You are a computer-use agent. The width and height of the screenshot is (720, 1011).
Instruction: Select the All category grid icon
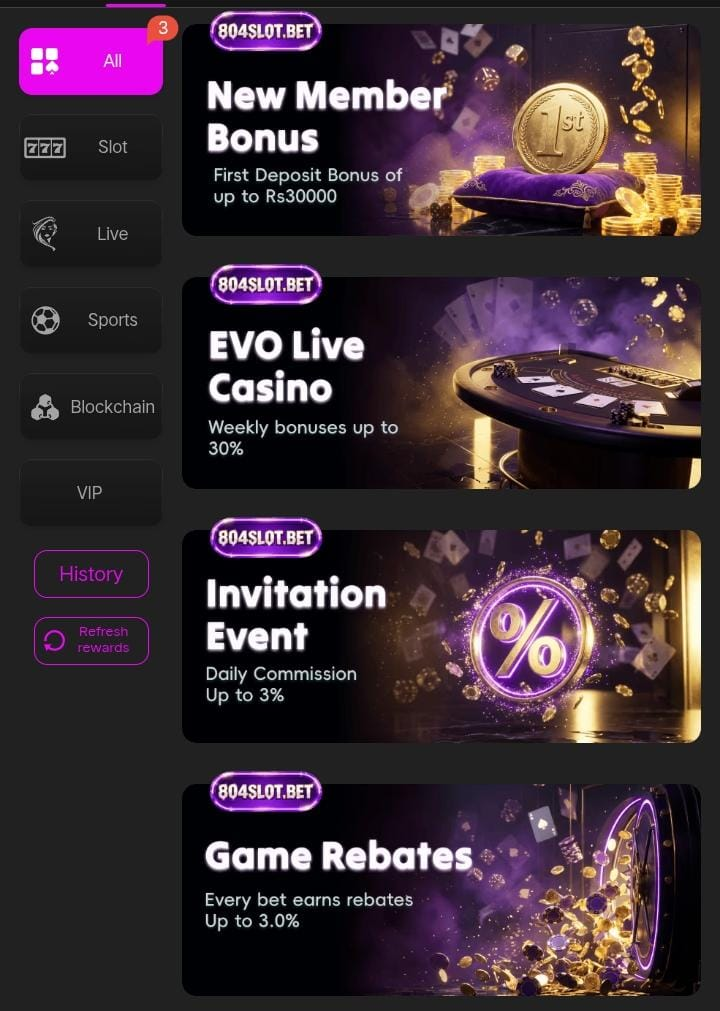44,61
